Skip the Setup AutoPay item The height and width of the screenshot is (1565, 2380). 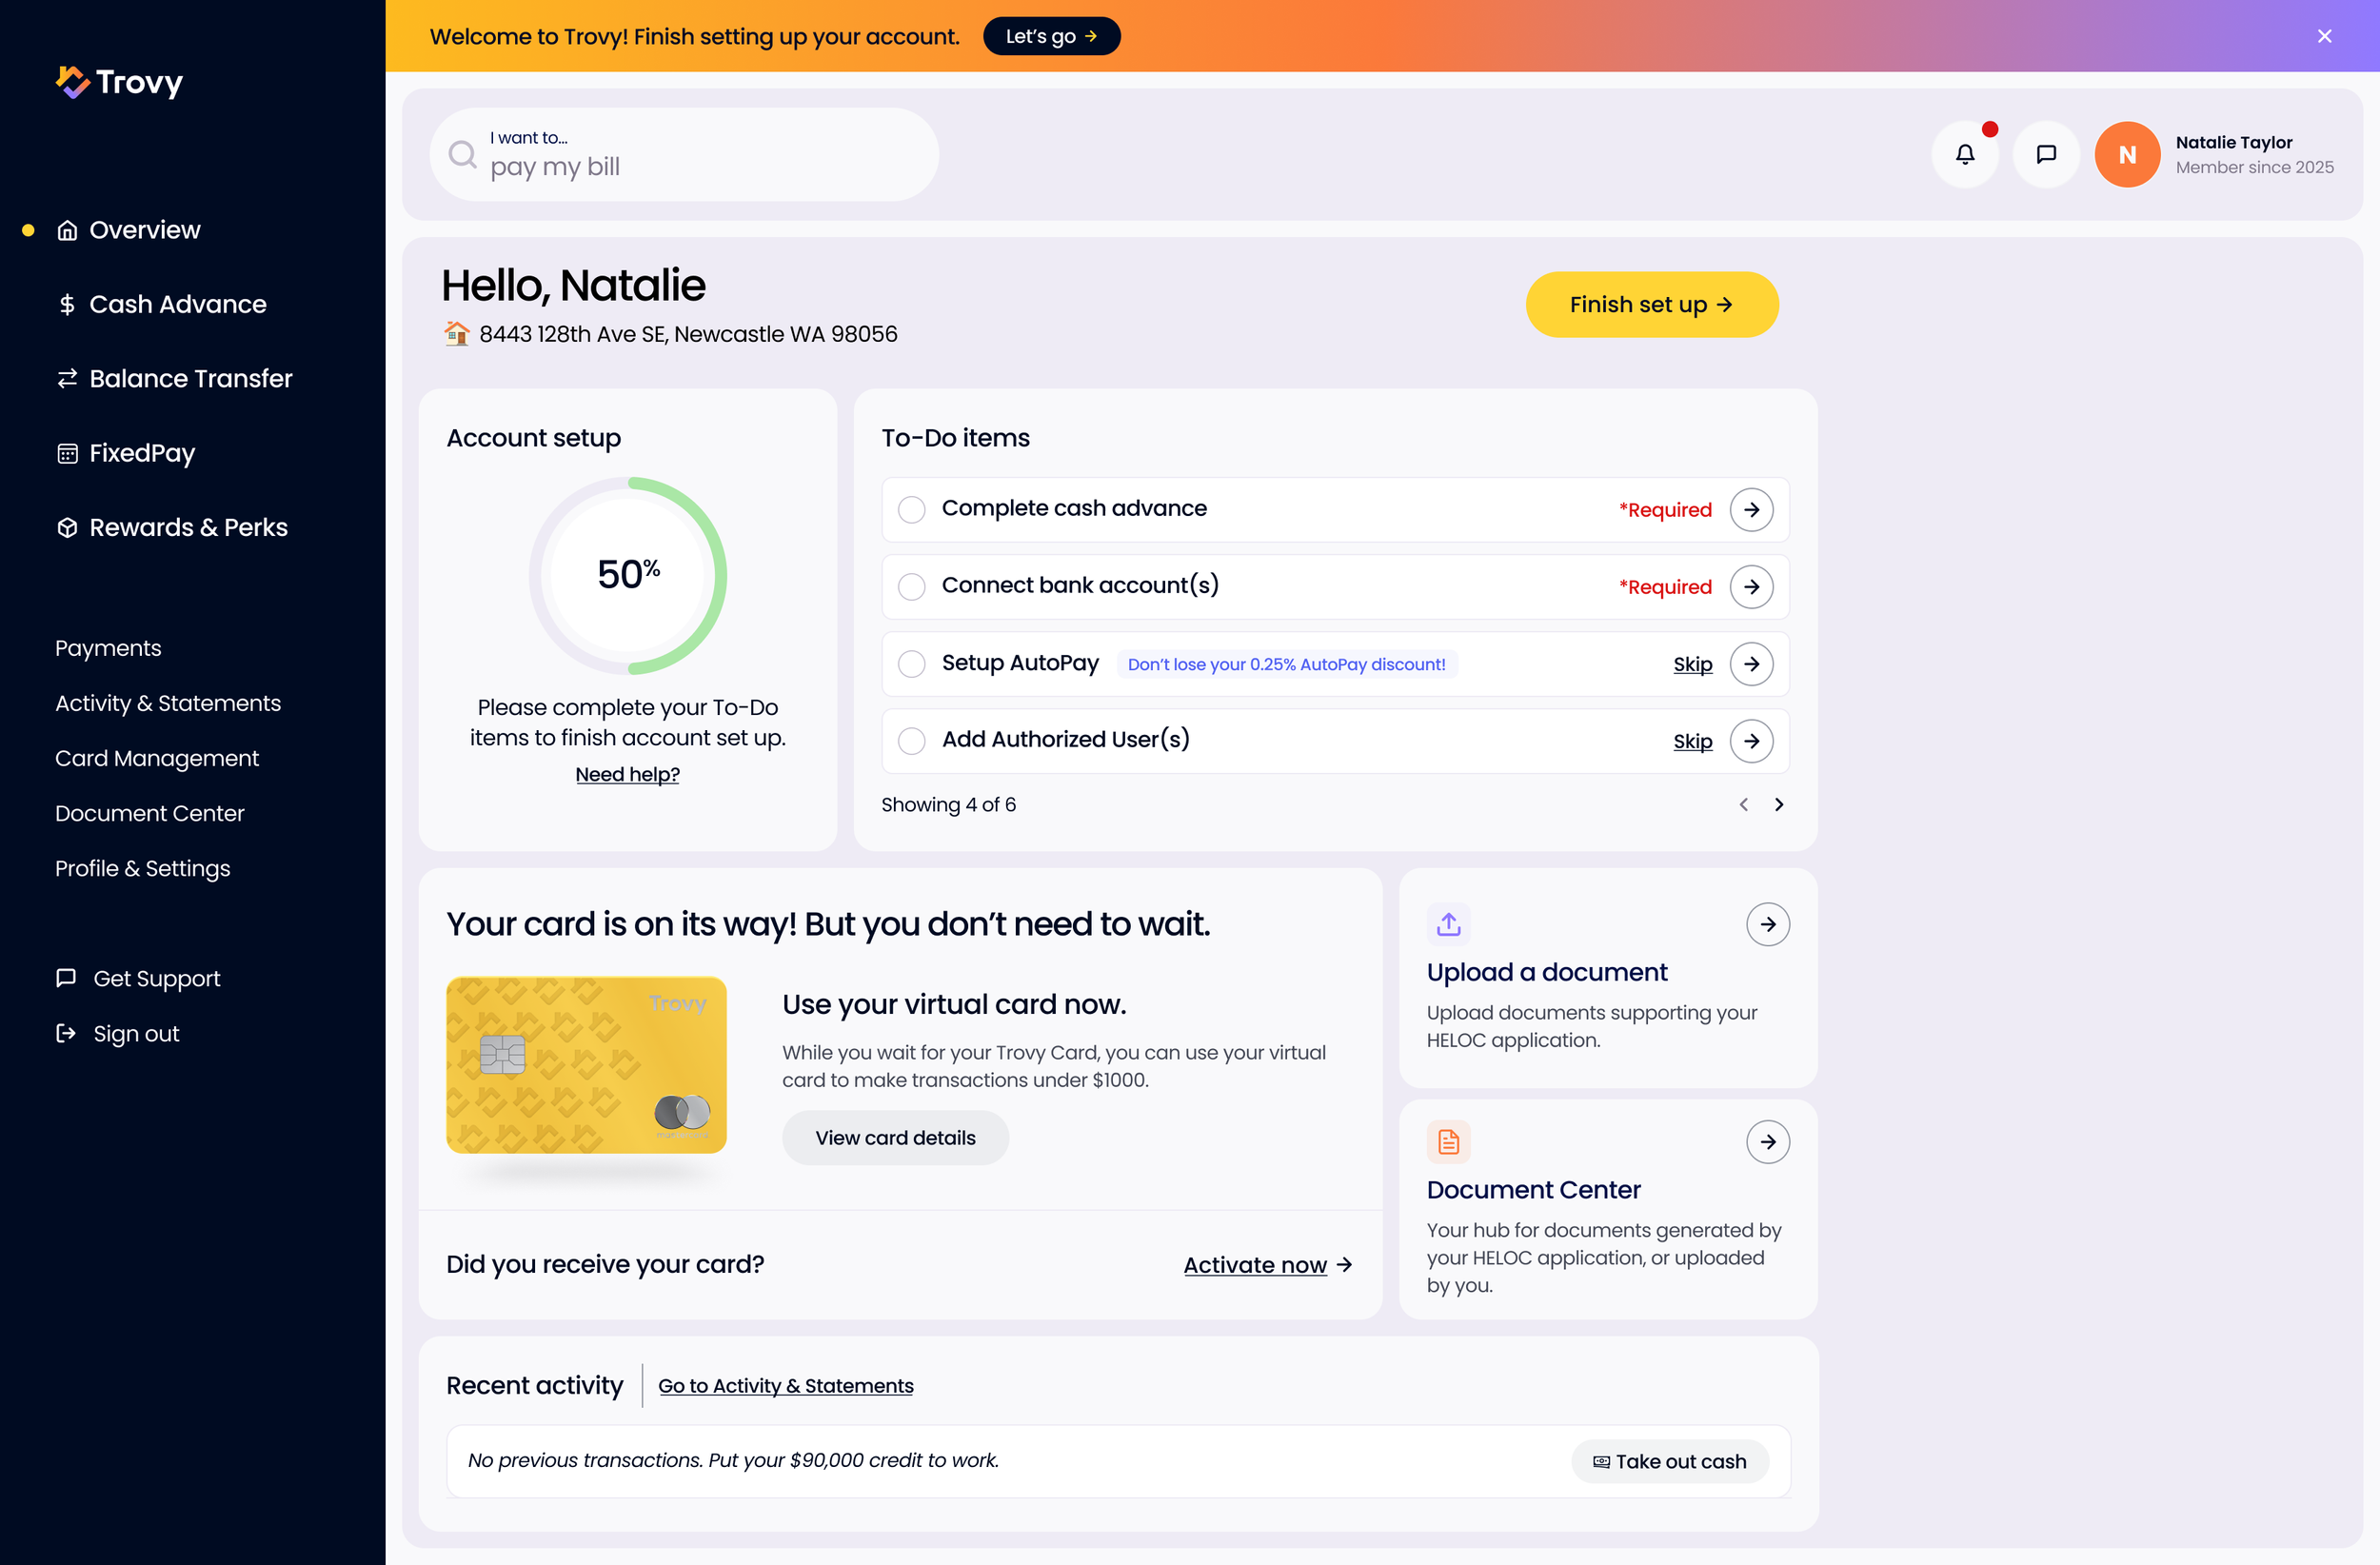[1692, 664]
